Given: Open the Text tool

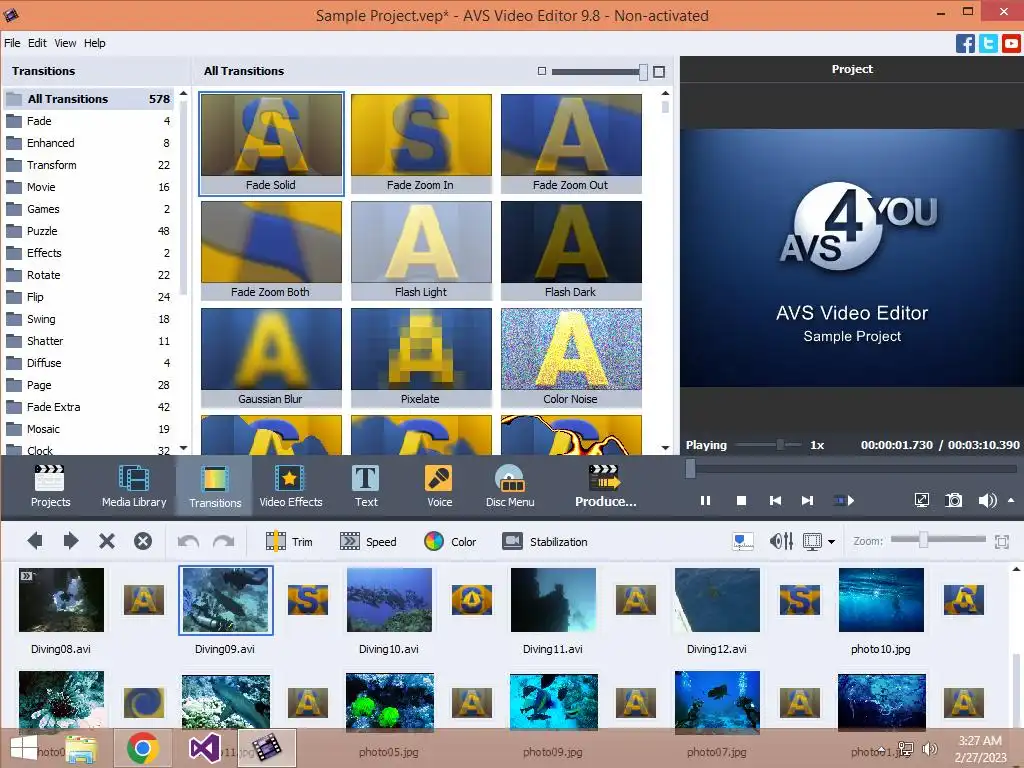Looking at the screenshot, I should click(x=366, y=486).
